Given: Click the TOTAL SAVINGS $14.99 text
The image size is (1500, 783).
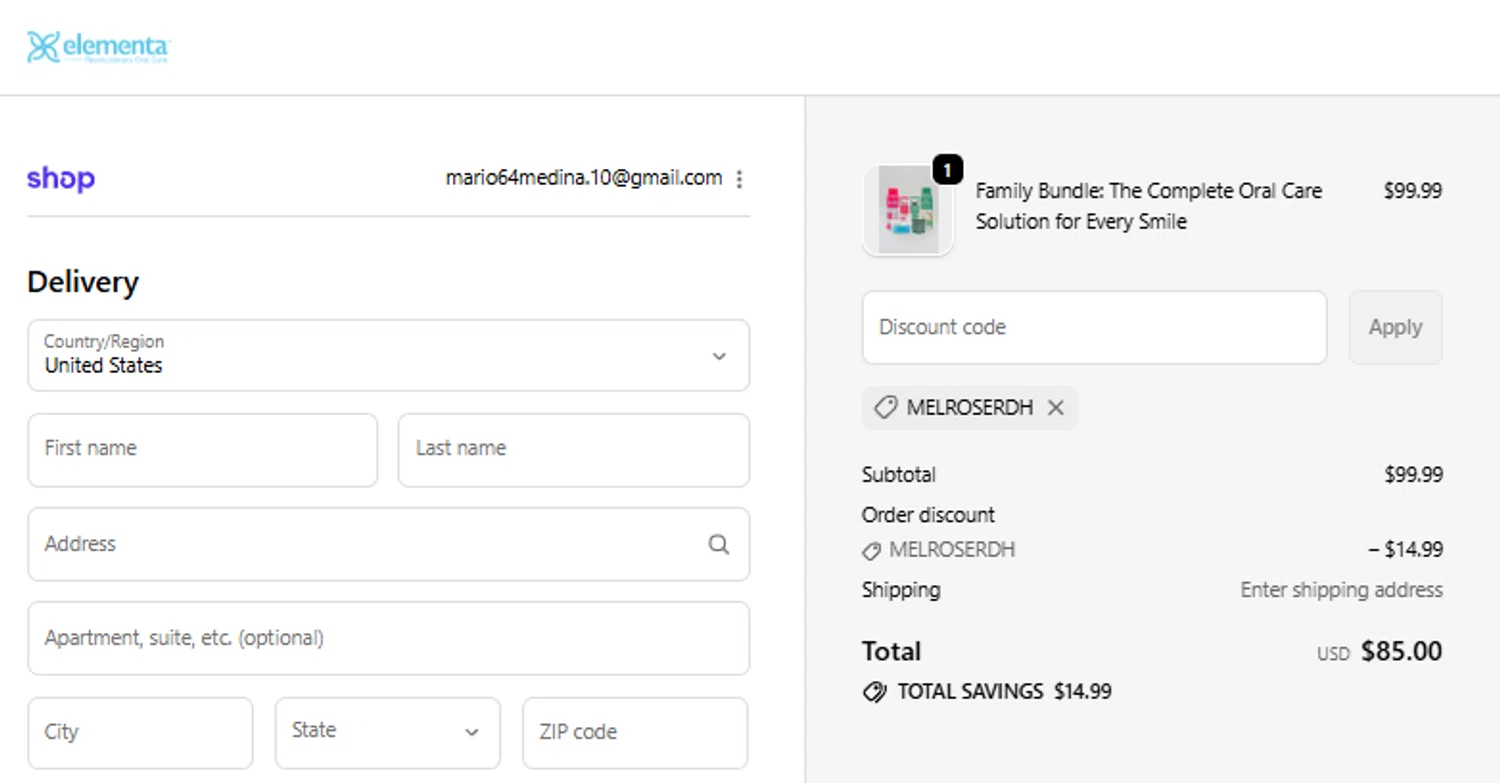Looking at the screenshot, I should [x=1004, y=692].
